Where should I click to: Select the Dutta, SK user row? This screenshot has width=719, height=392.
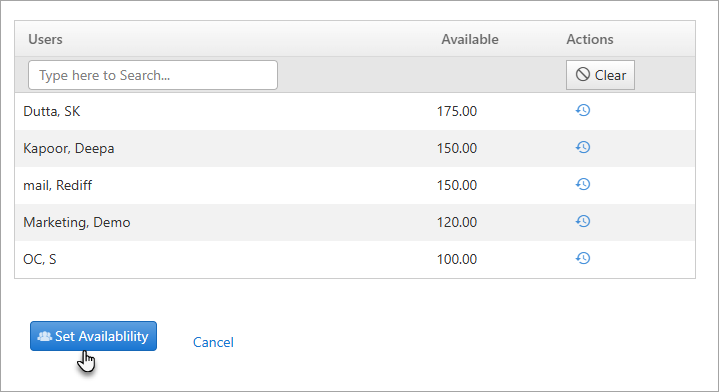tap(355, 111)
